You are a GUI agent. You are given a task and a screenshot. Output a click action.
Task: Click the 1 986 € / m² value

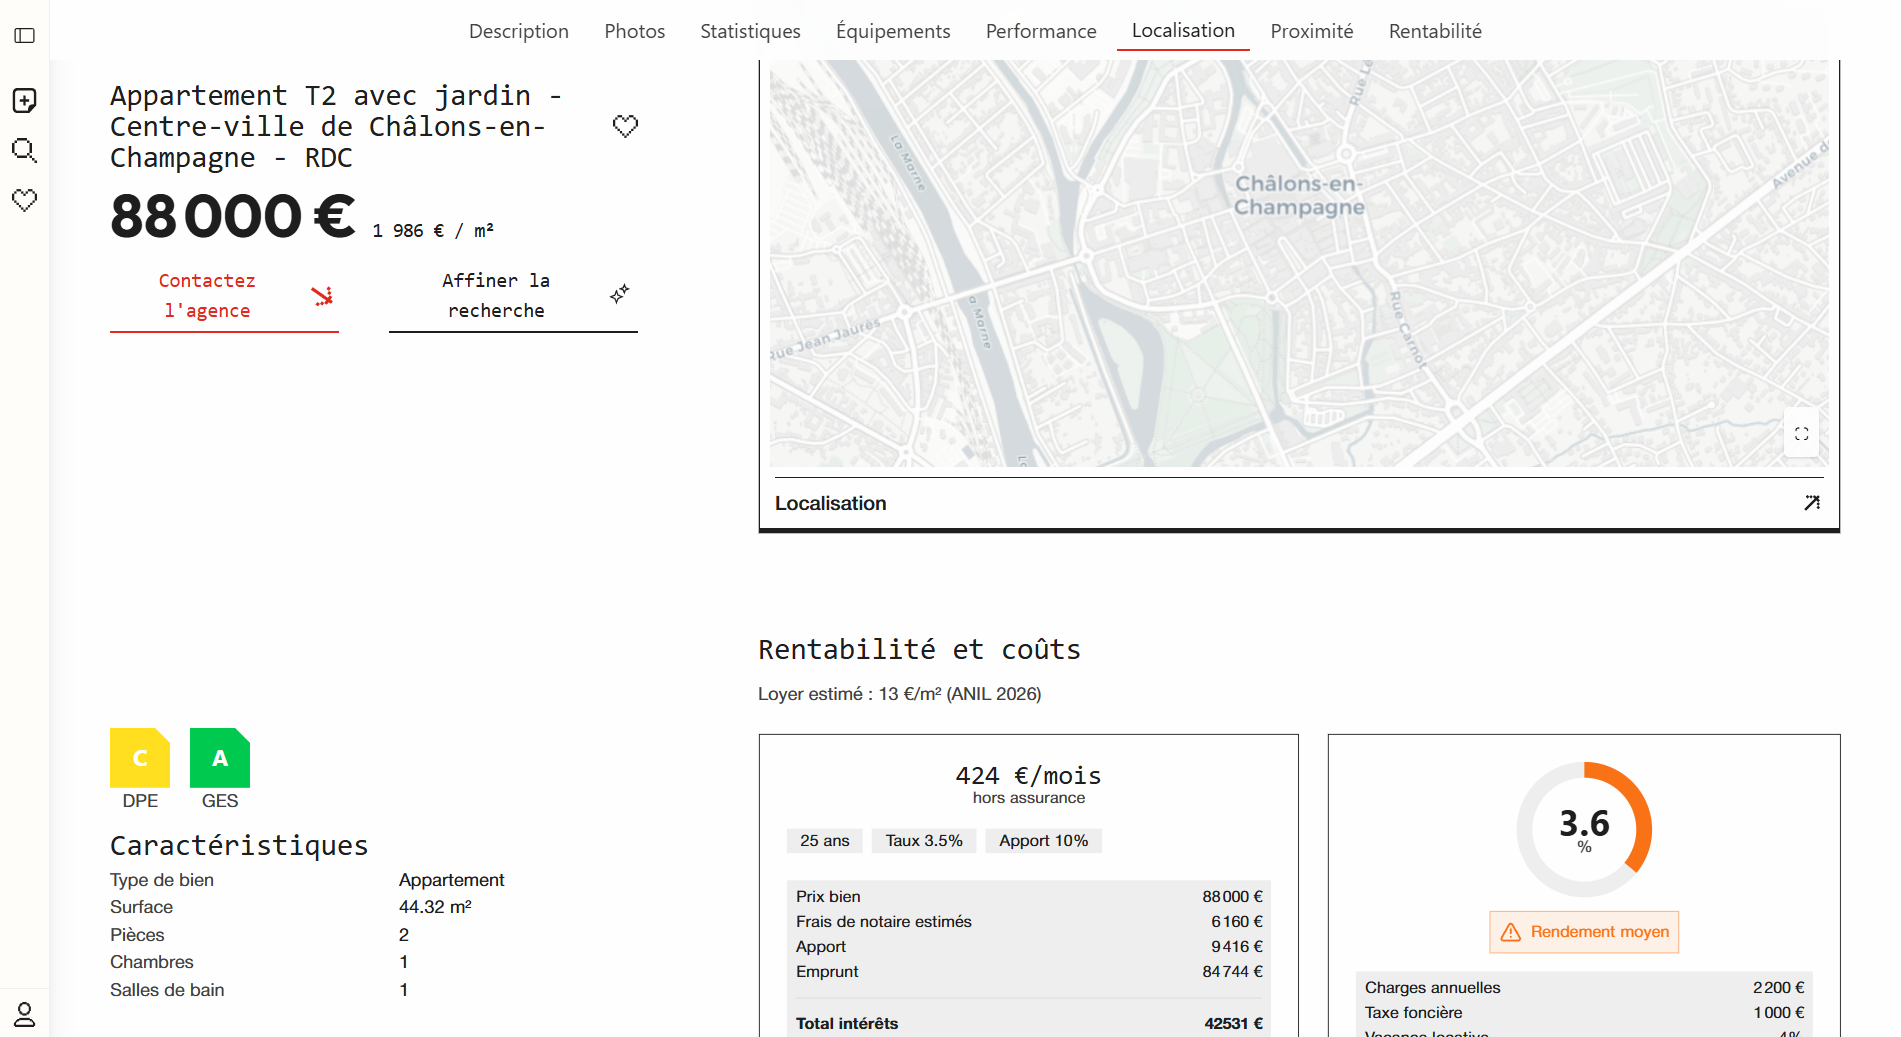(x=433, y=231)
